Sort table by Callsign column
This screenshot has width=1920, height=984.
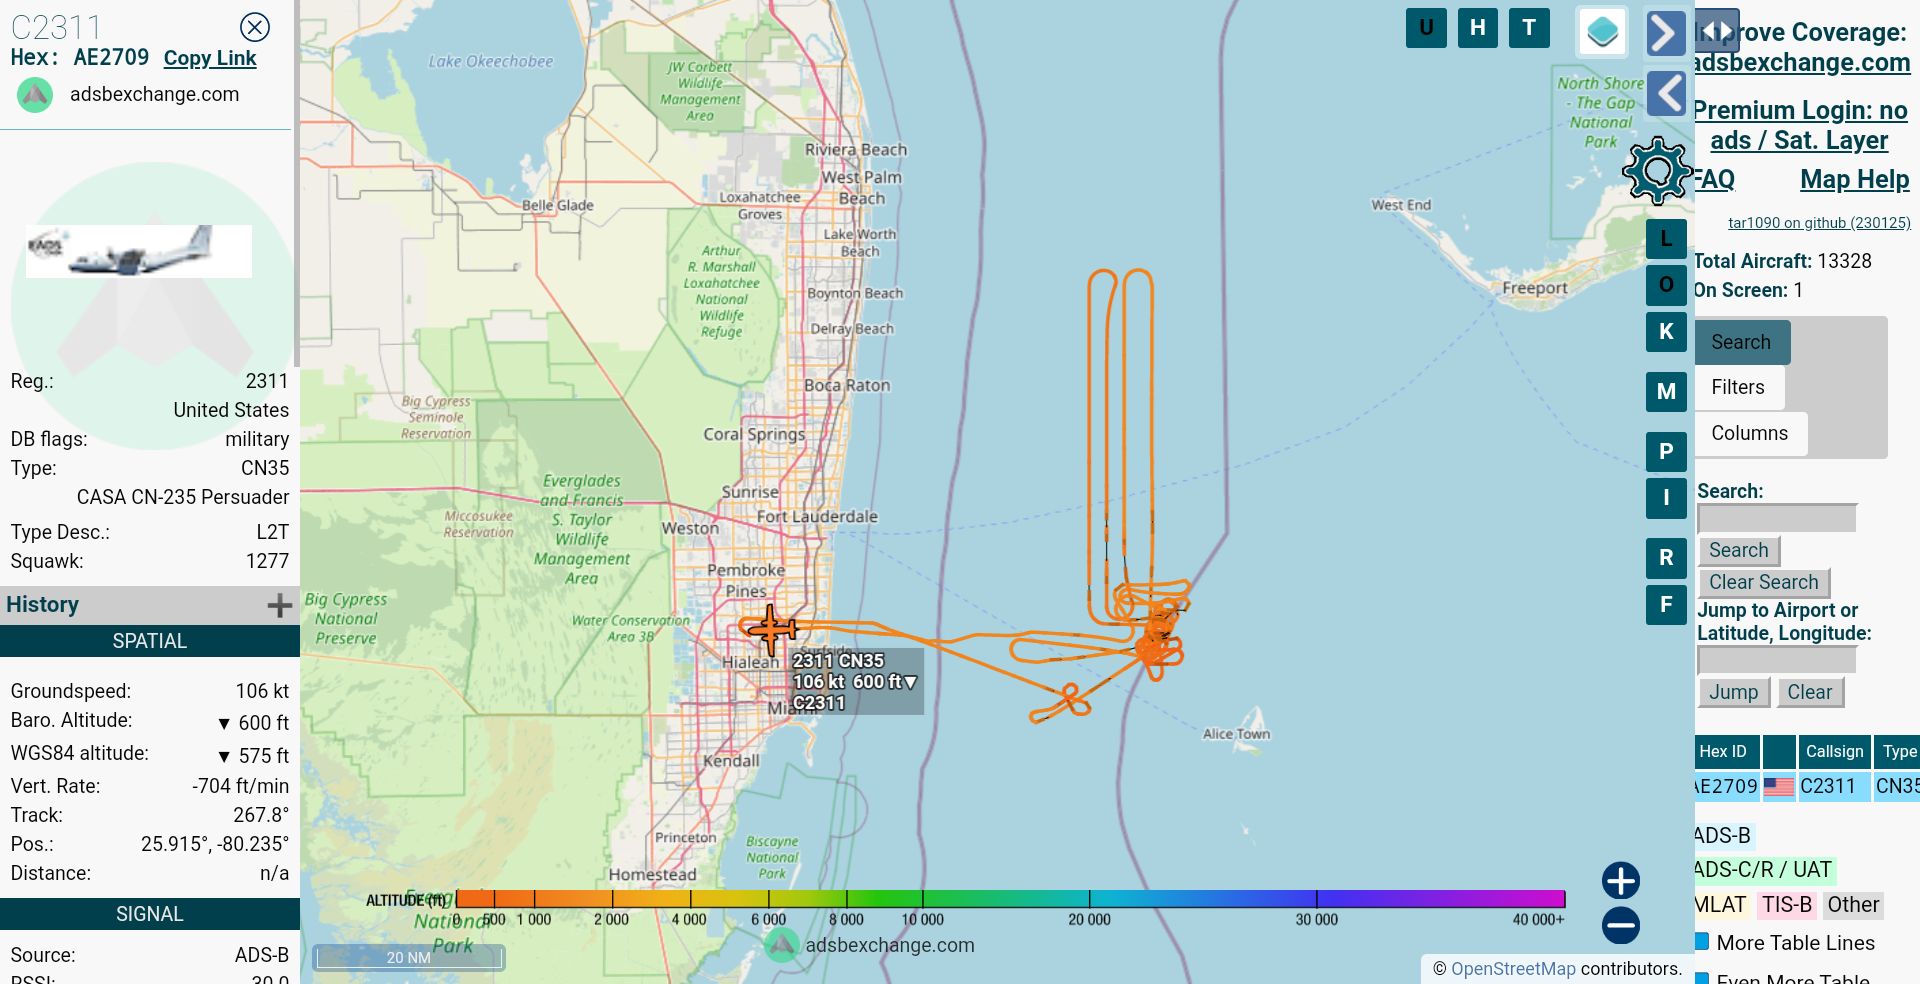click(x=1835, y=752)
